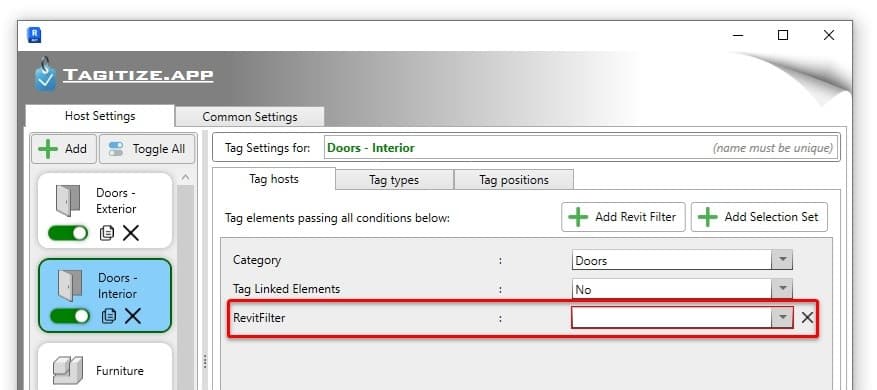
Task: Select the Doors - Interior door icon
Action: click(x=70, y=285)
